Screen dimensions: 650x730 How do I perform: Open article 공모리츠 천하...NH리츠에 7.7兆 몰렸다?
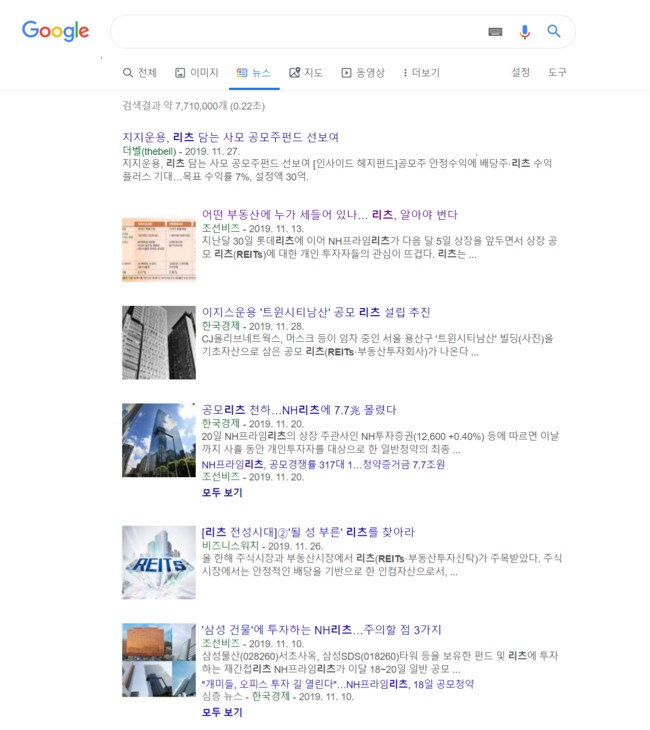[x=299, y=410]
